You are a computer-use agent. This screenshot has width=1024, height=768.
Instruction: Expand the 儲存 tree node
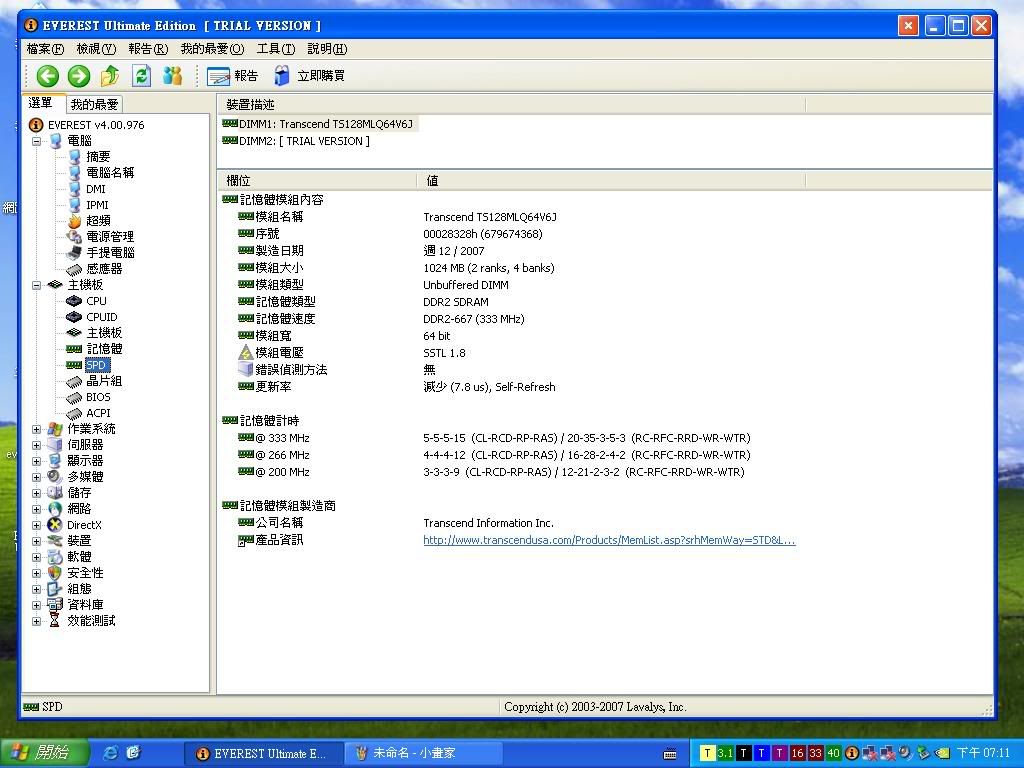pyautogui.click(x=37, y=493)
